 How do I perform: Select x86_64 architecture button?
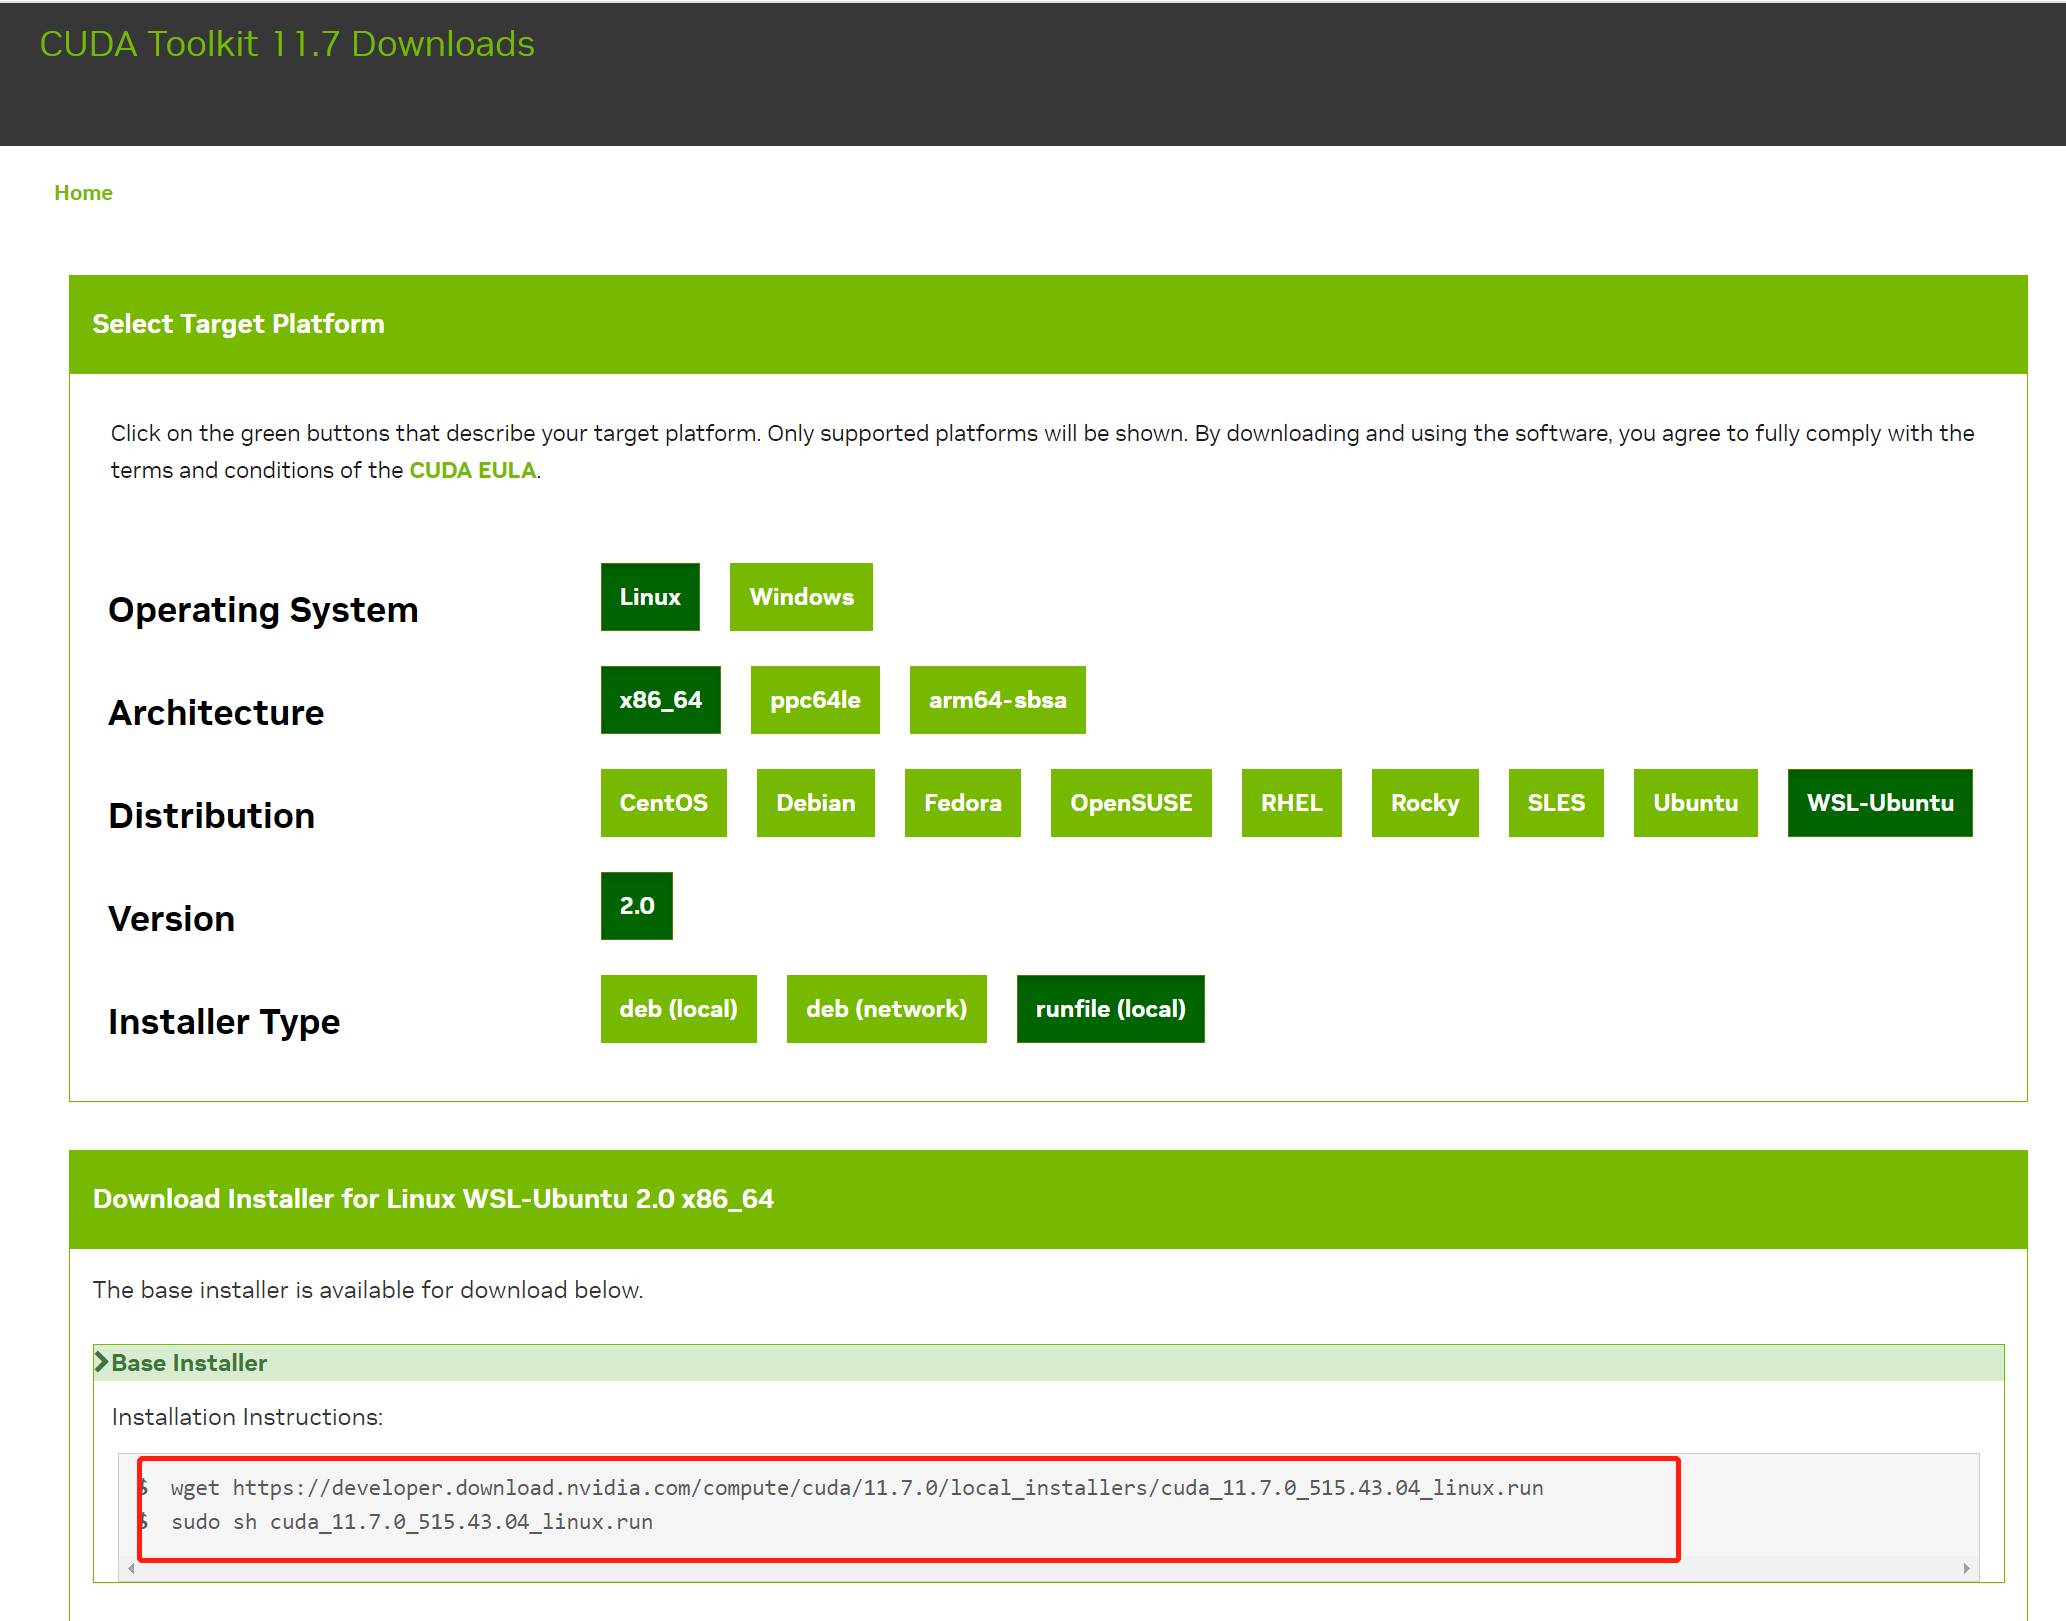click(x=660, y=700)
